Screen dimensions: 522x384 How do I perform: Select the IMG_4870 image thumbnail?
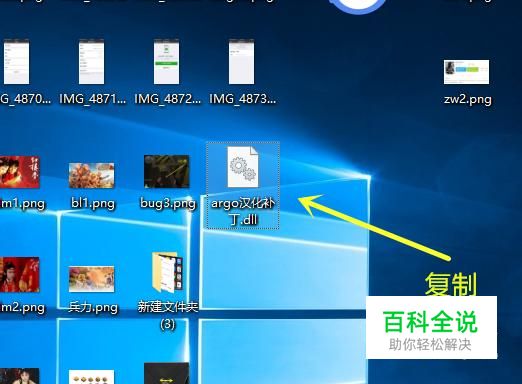[16, 62]
